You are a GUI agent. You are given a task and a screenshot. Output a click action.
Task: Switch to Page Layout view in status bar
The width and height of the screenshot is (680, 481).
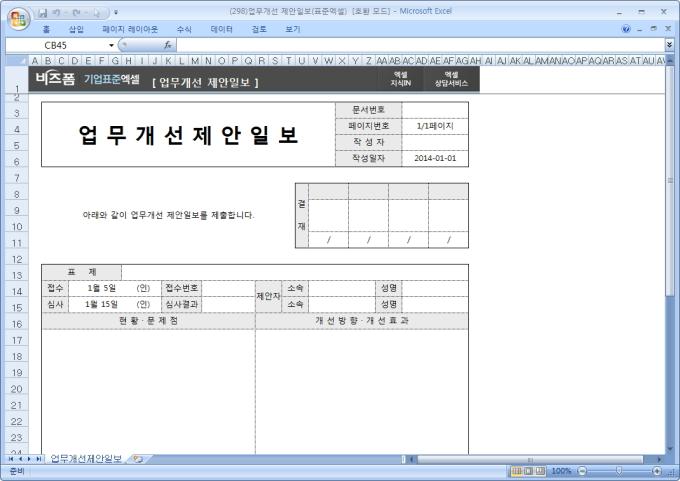528,471
